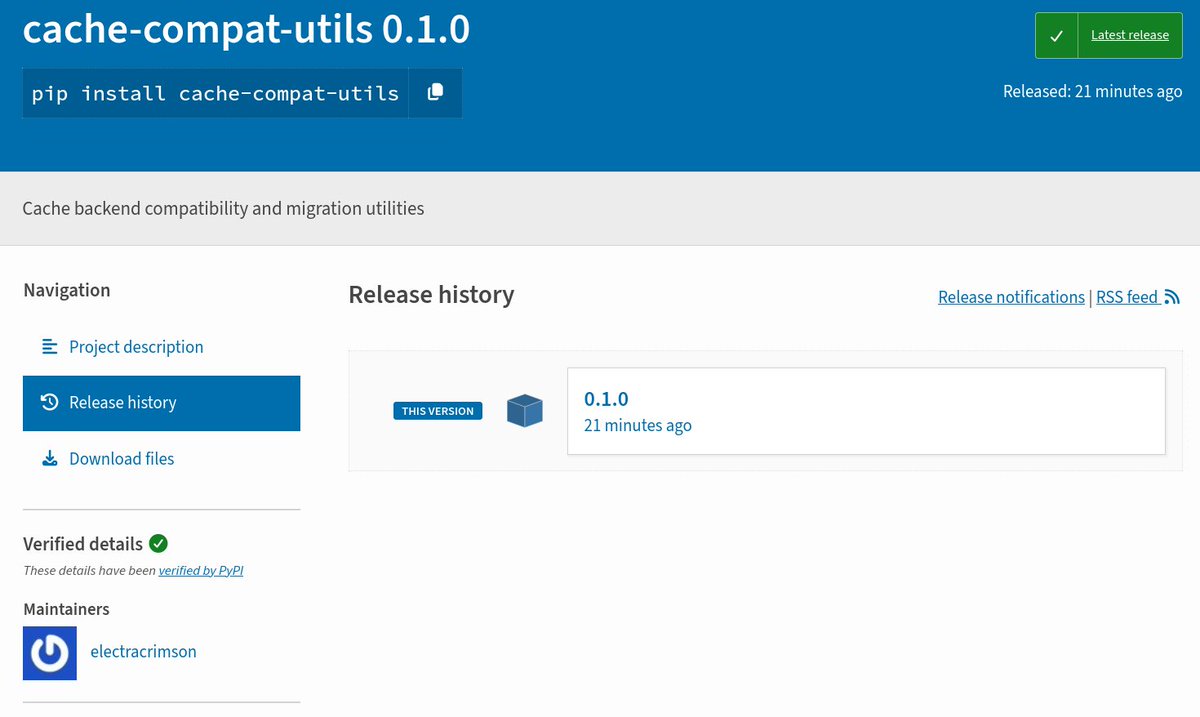Select the Release history tab
1200x717 pixels.
pyautogui.click(x=161, y=403)
